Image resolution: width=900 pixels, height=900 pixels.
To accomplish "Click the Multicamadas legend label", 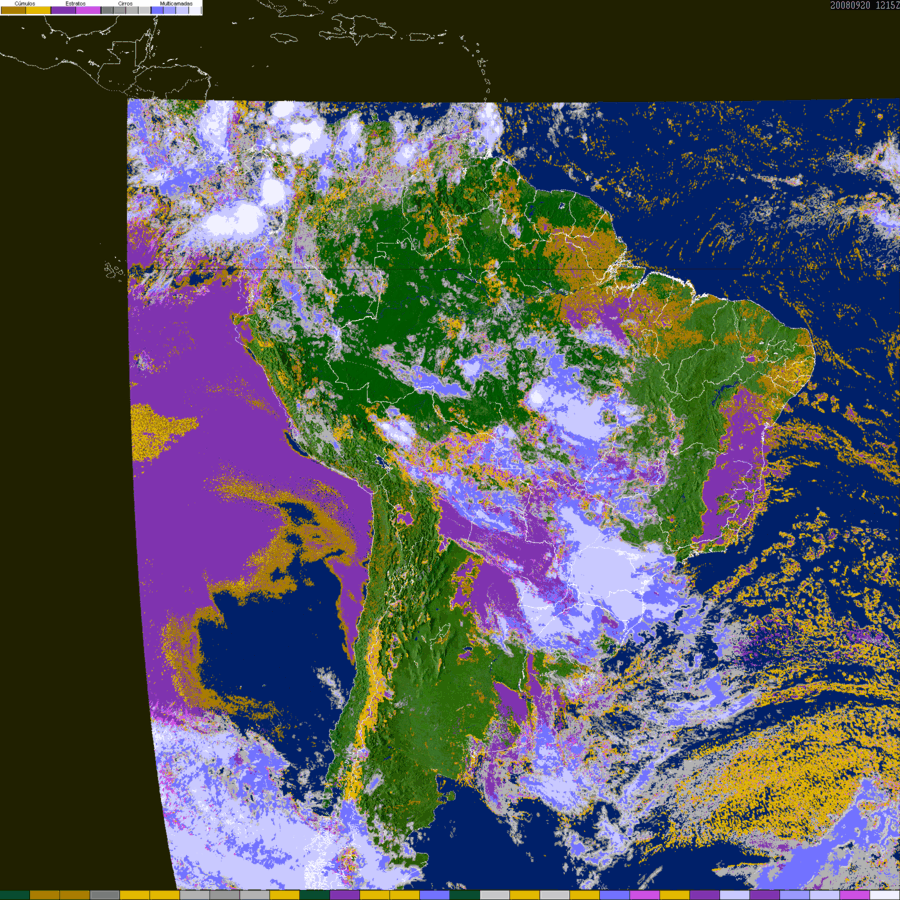I will tap(176, 3).
